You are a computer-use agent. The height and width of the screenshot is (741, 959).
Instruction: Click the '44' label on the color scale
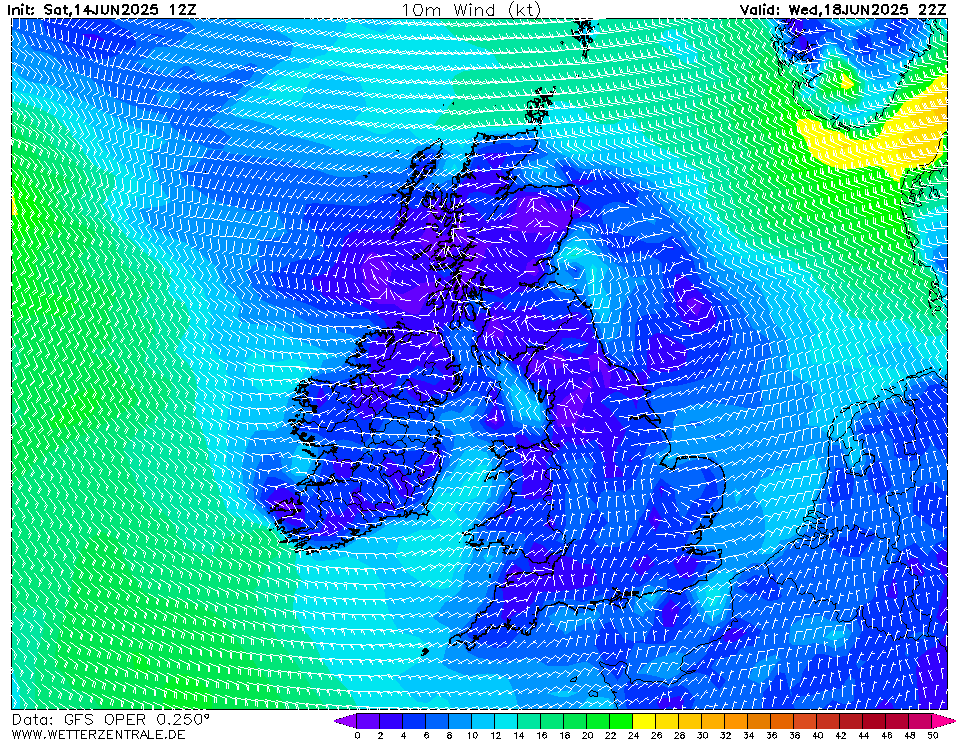[x=864, y=735]
